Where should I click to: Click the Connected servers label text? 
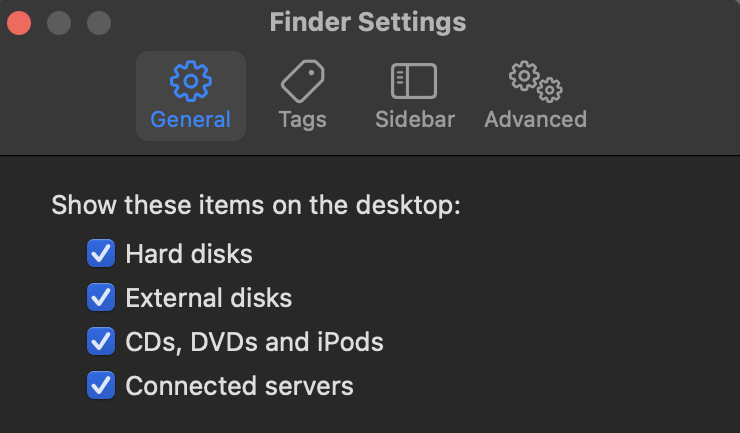(x=239, y=386)
